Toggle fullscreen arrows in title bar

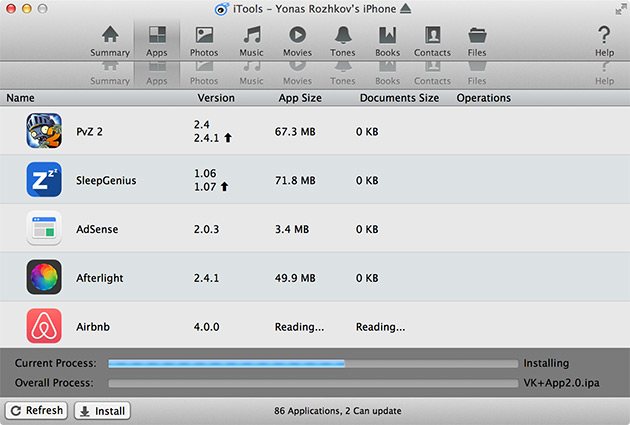(x=621, y=9)
